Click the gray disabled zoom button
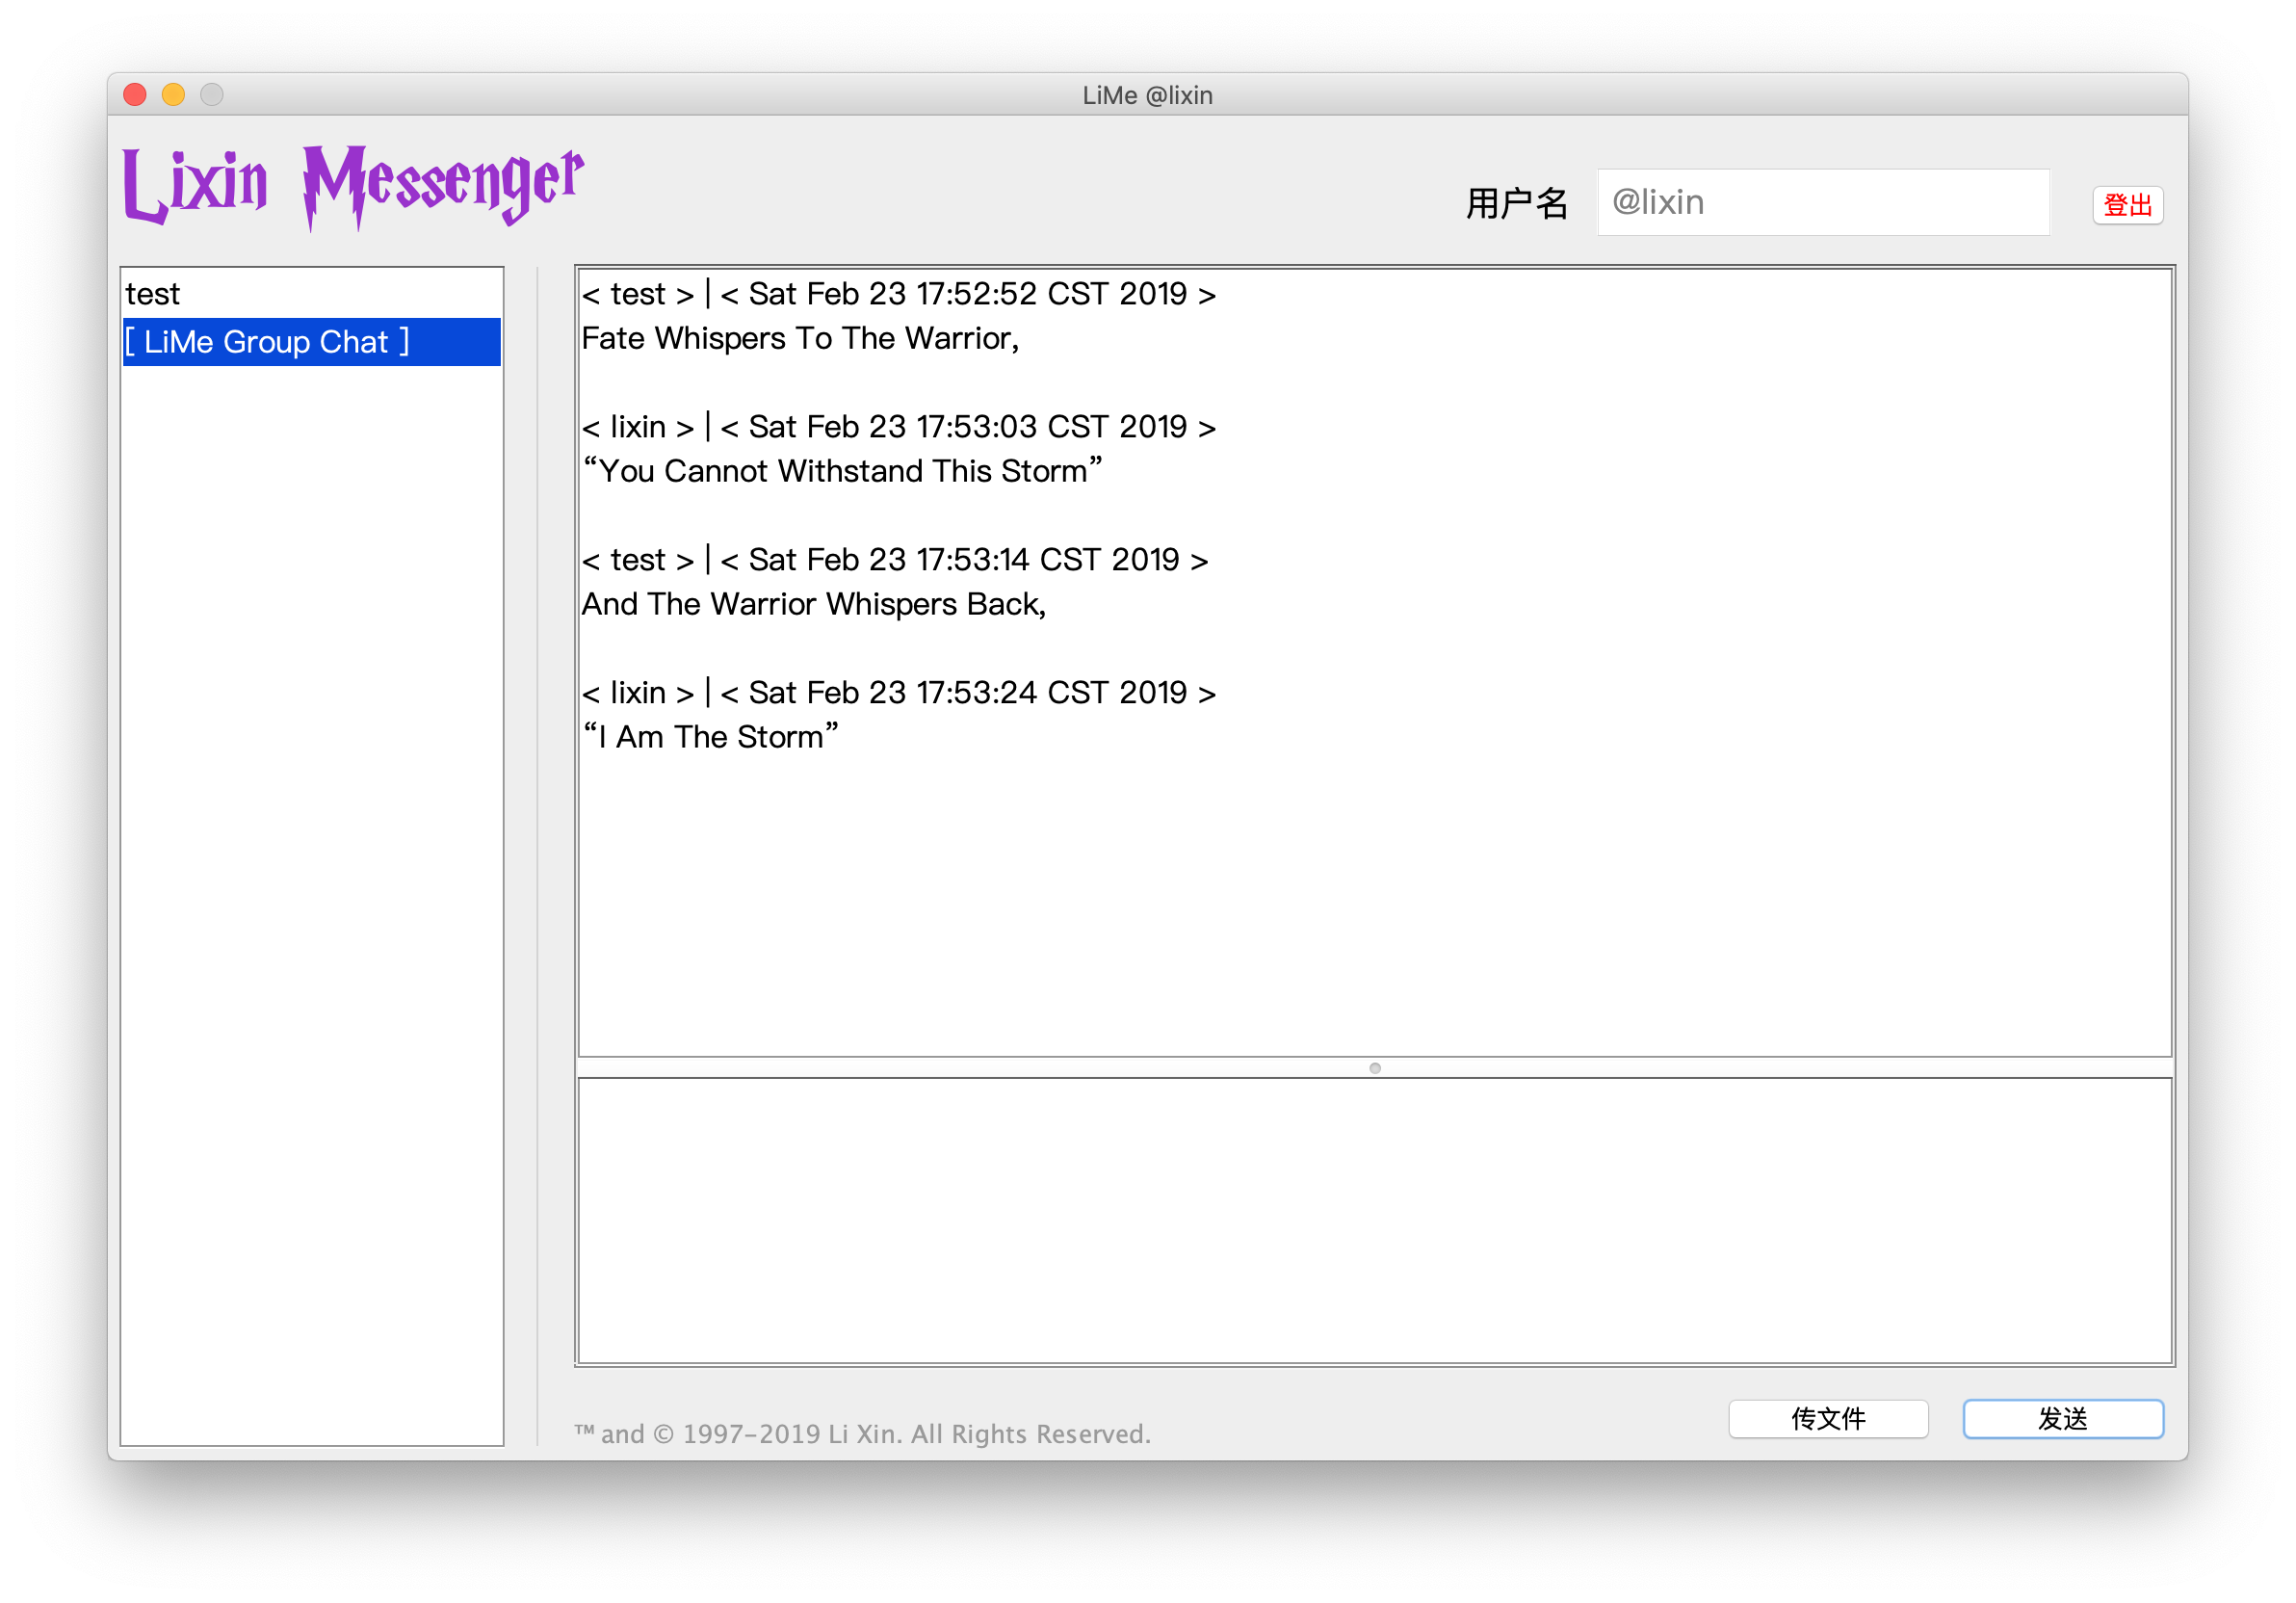This screenshot has width=2296, height=1603. pyautogui.click(x=212, y=95)
